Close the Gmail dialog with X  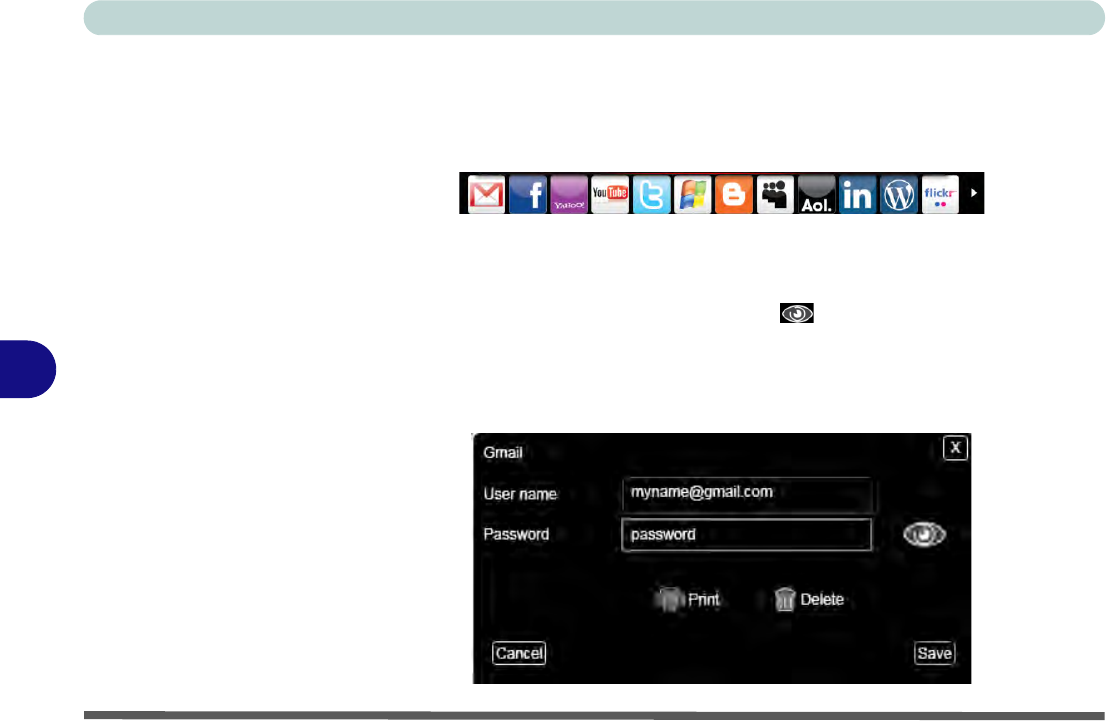pos(955,447)
